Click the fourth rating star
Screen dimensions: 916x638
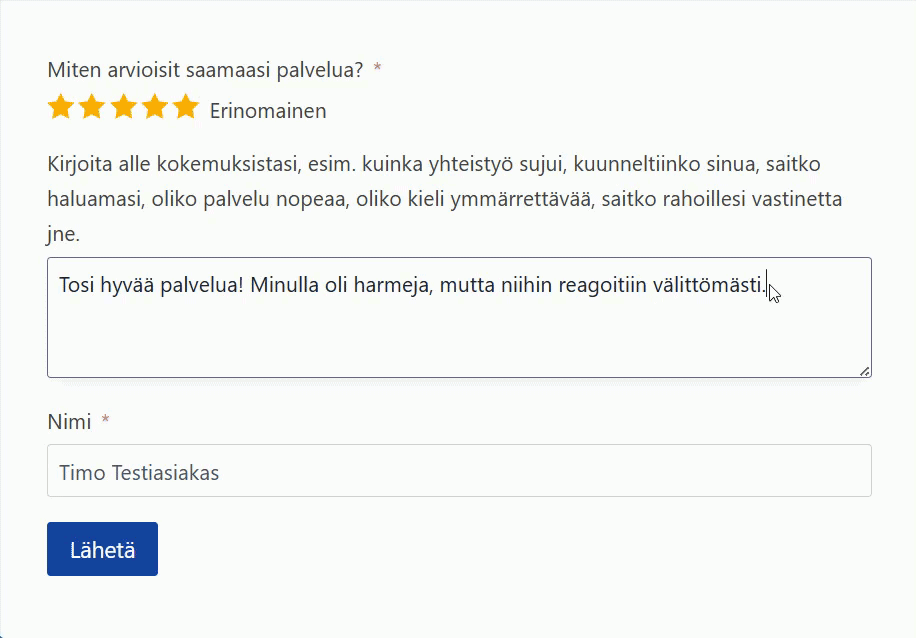pos(155,108)
